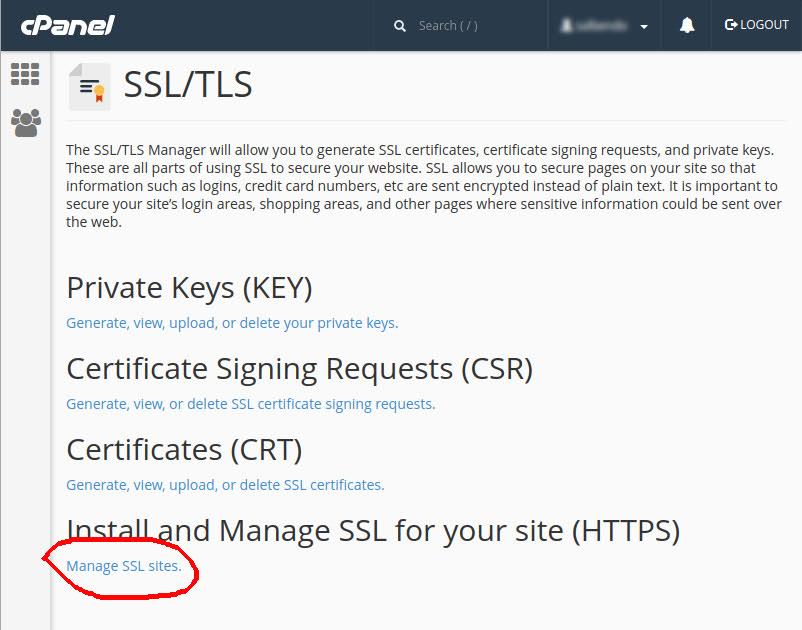Click the SSL/TLS page title
The width and height of the screenshot is (802, 630).
[188, 84]
